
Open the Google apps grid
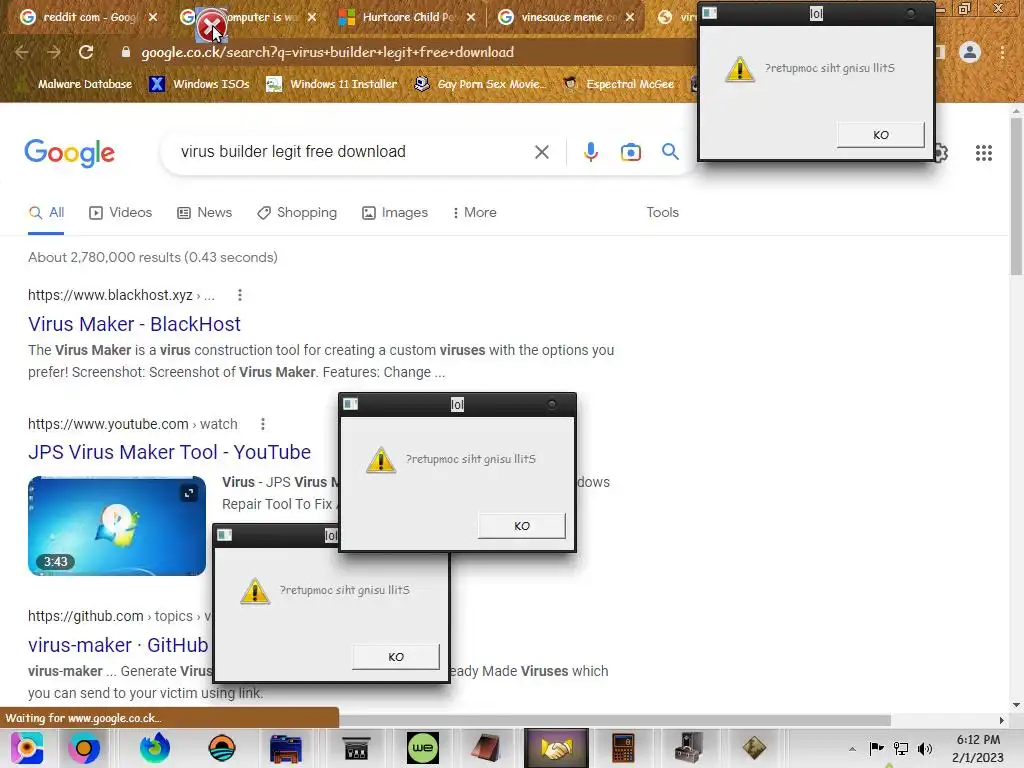tap(984, 153)
